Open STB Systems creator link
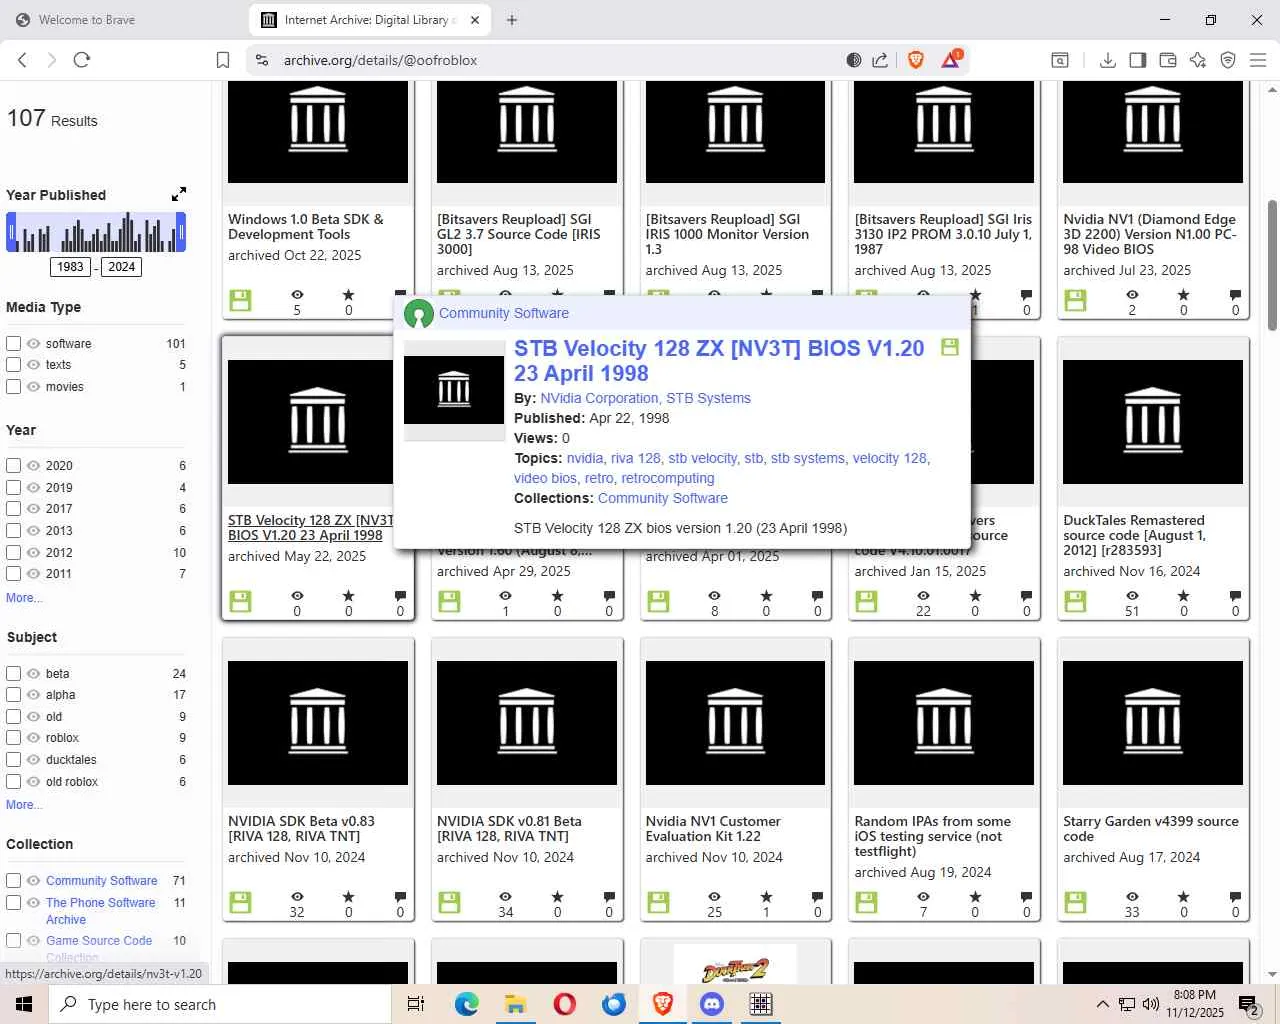 (708, 398)
